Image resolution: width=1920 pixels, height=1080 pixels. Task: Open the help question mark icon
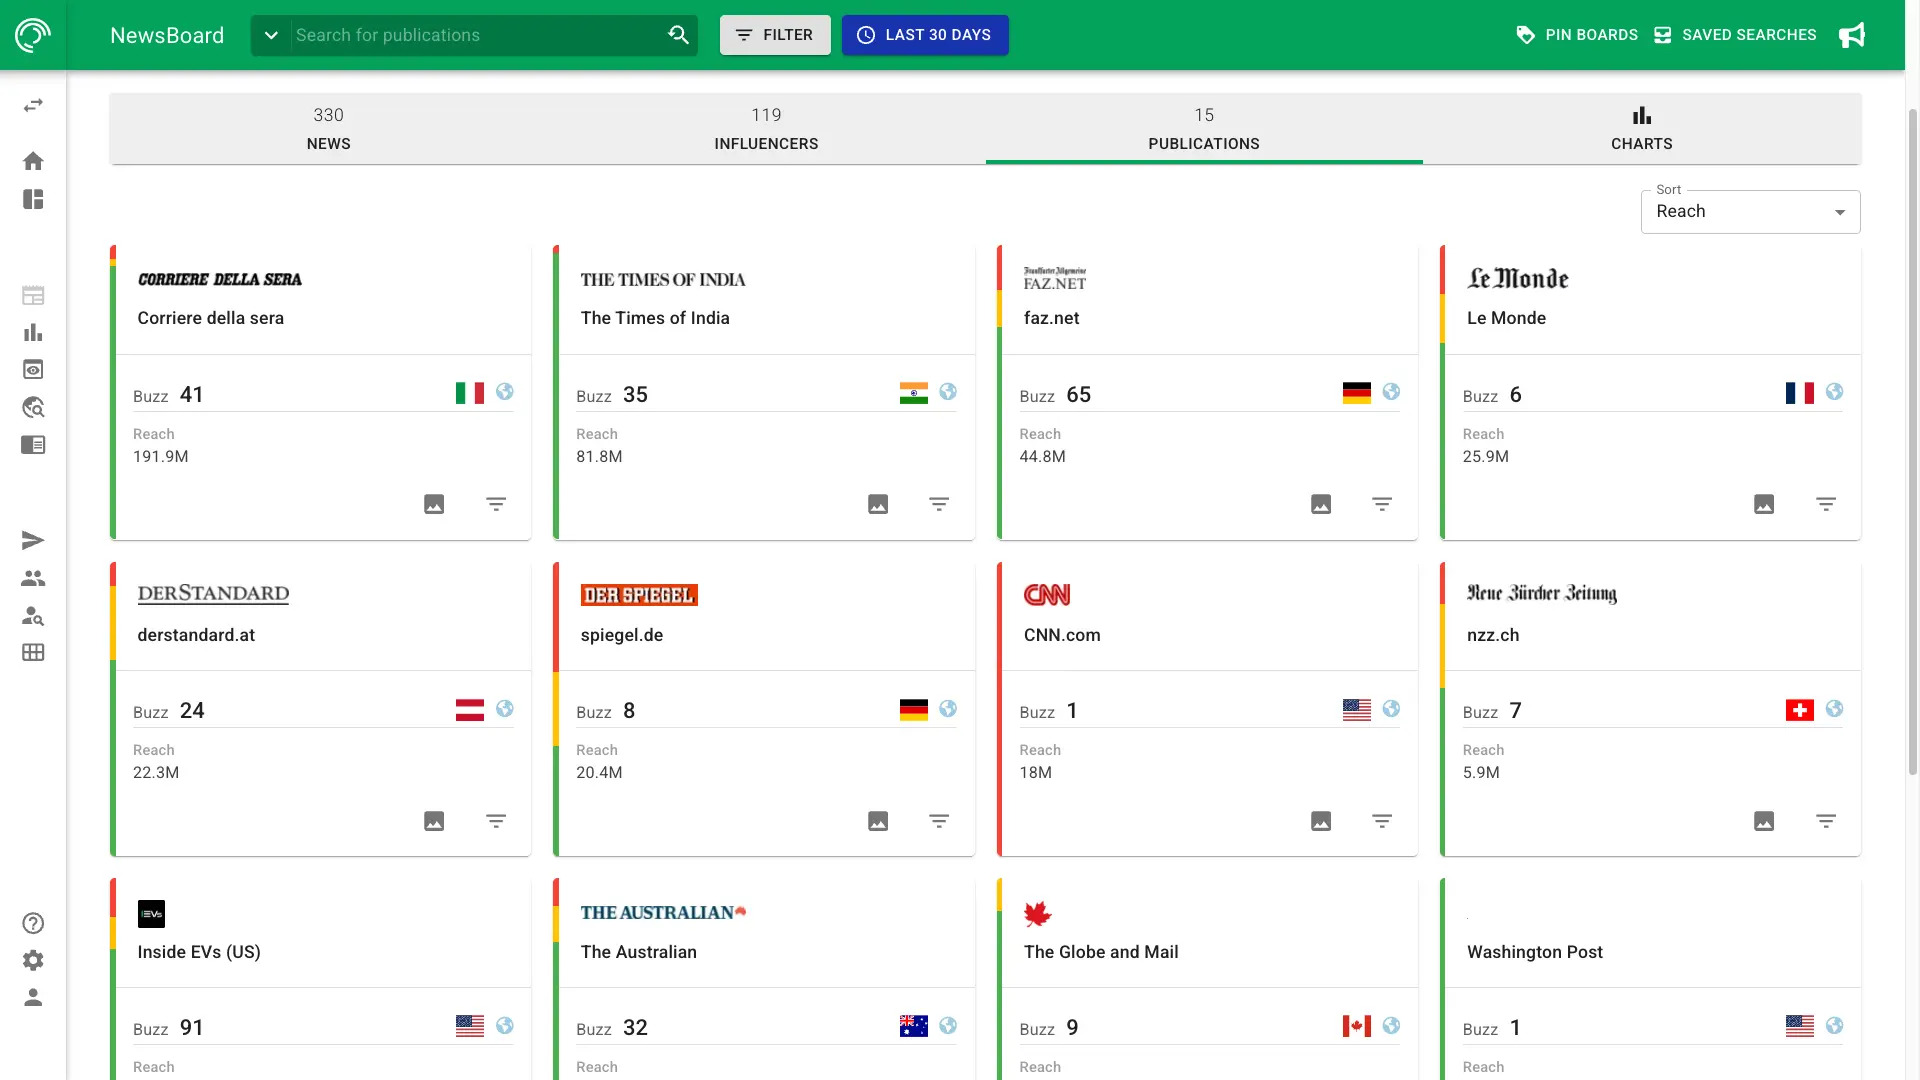33,923
